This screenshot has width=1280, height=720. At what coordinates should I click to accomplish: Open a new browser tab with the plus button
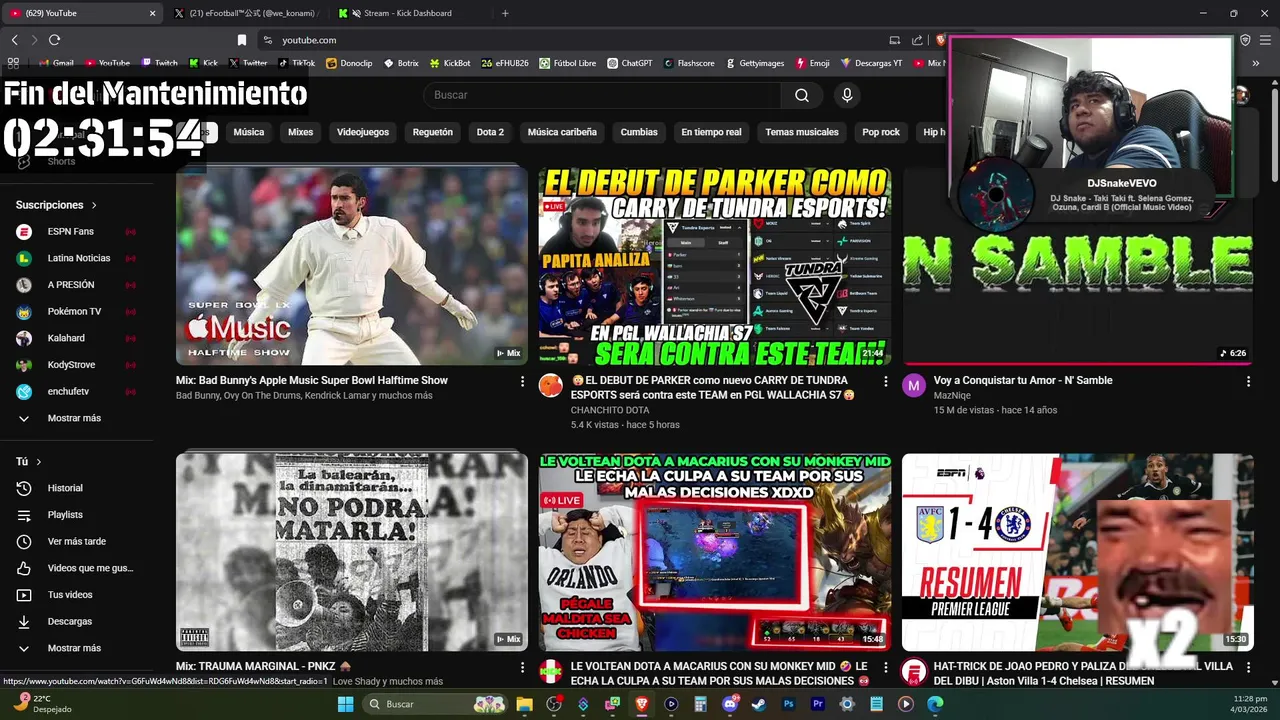tap(505, 13)
